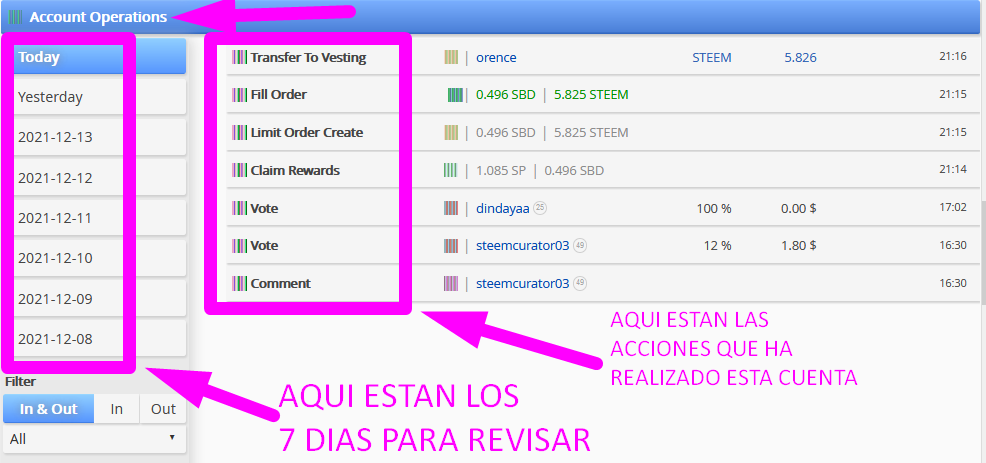Open steemcurator03 link in the Comment row
The width and height of the screenshot is (986, 463).
coord(523,284)
